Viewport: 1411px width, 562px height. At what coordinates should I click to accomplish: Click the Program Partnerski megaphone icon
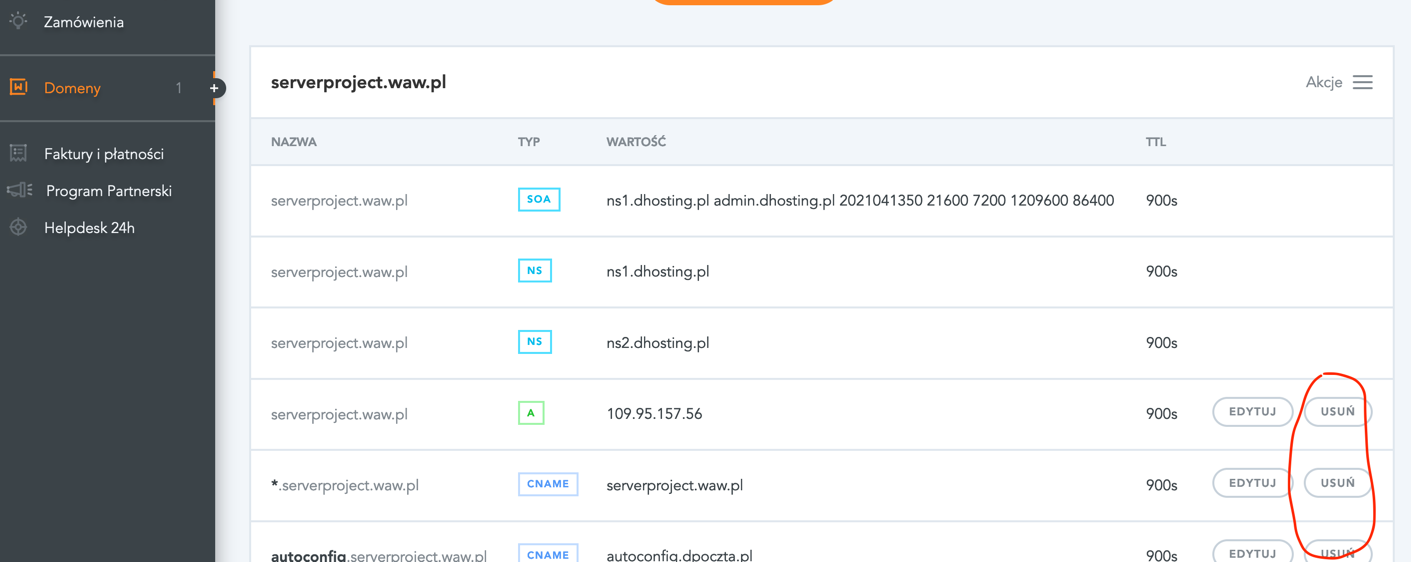pyautogui.click(x=19, y=190)
